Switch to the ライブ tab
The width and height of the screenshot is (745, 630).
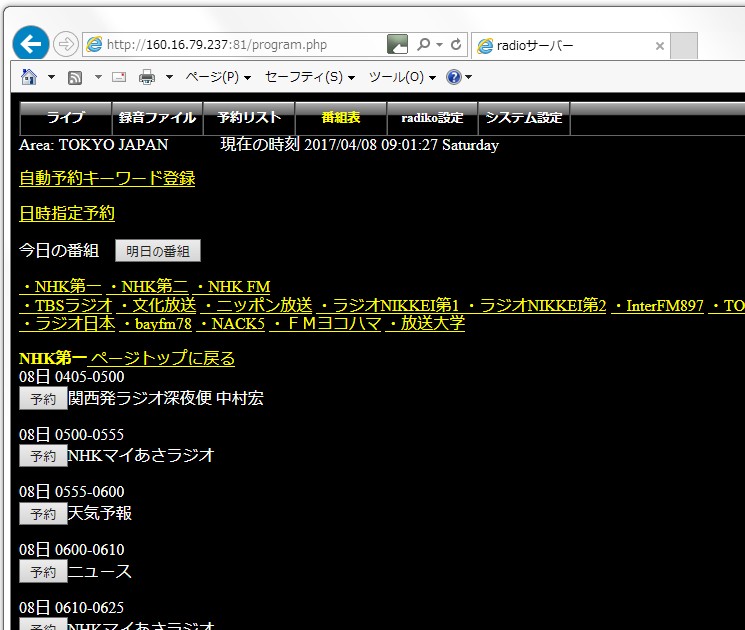[x=66, y=118]
